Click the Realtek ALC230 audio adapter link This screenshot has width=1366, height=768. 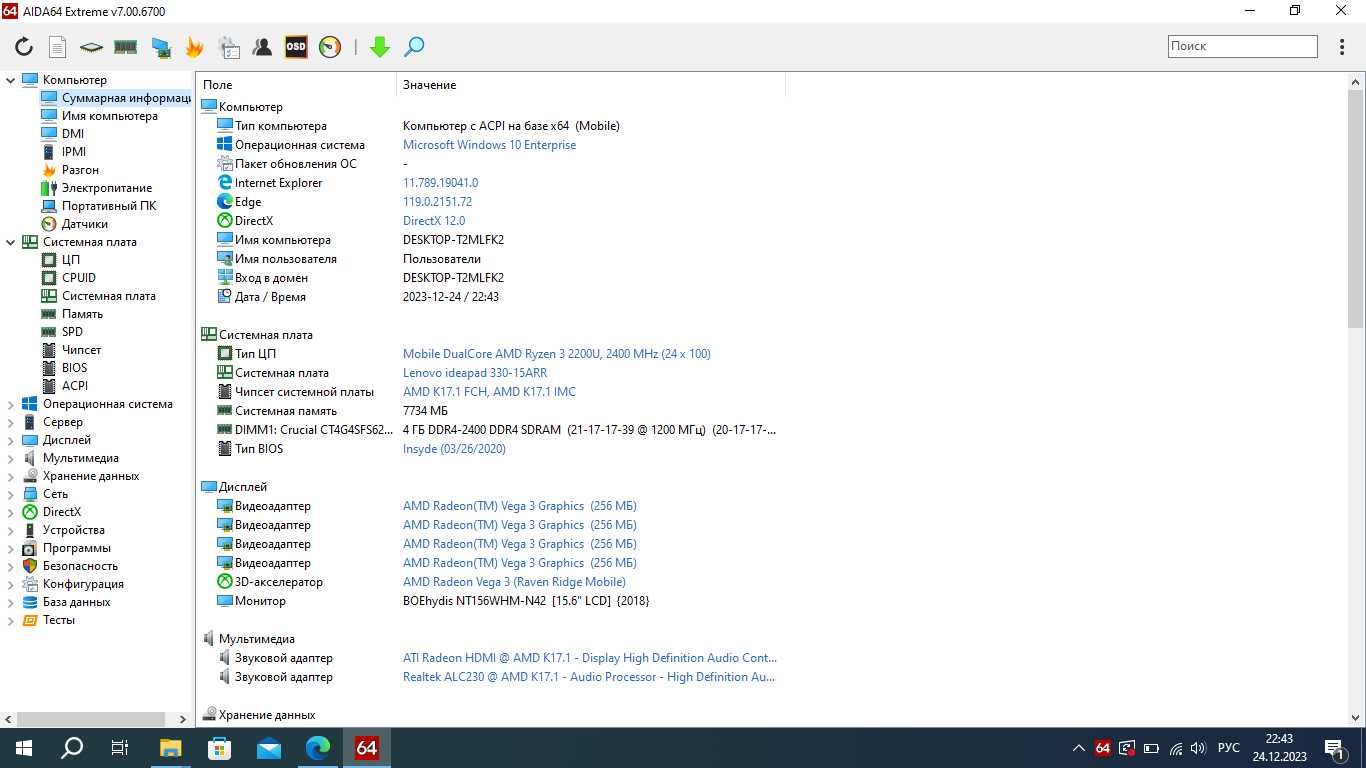[589, 677]
